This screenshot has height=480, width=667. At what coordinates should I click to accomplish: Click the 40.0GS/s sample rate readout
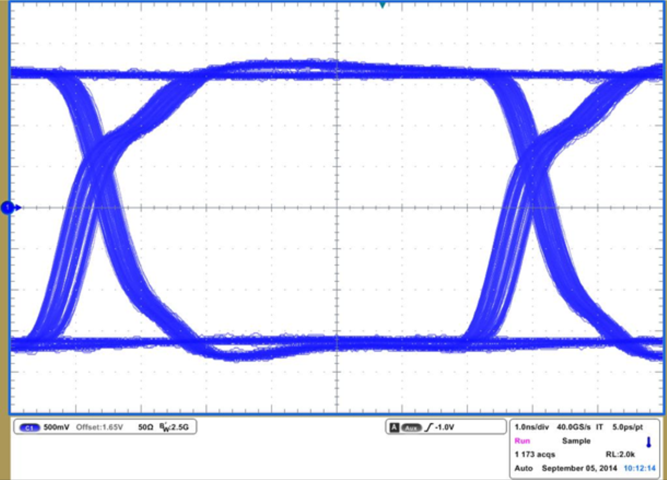pyautogui.click(x=573, y=427)
